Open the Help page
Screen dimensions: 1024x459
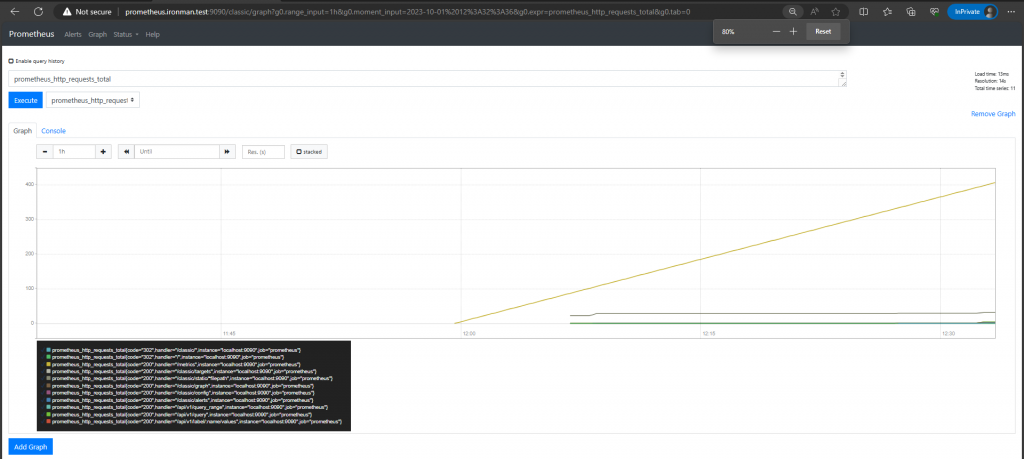click(153, 34)
